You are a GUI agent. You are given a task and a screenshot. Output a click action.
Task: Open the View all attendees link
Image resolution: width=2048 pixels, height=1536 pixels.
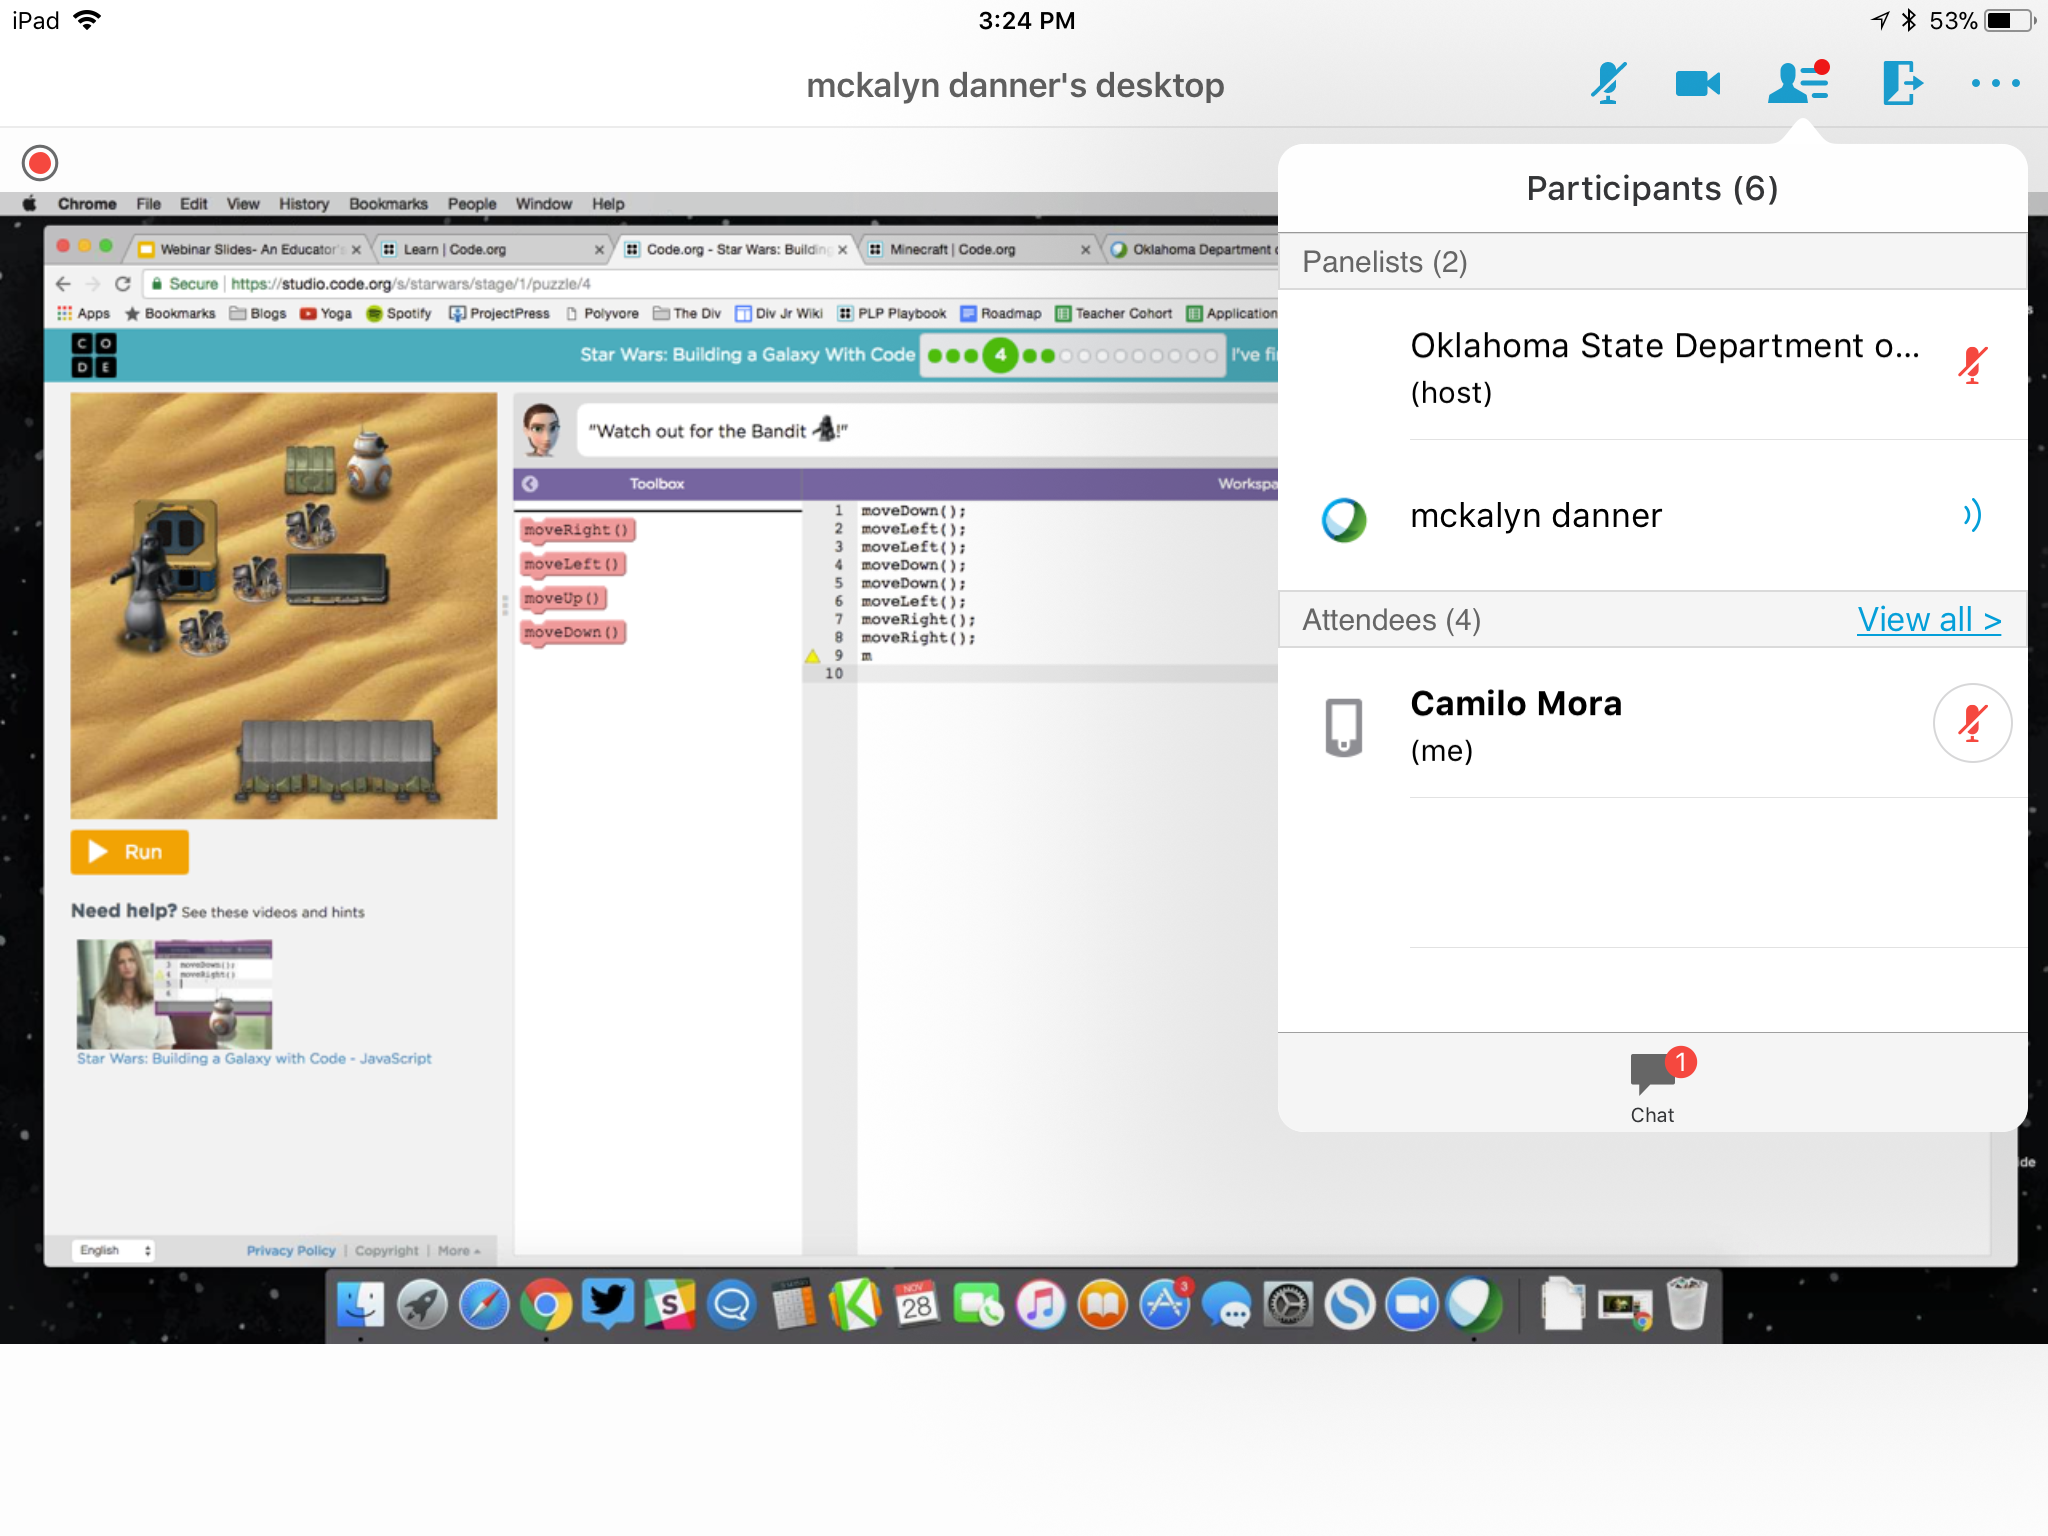[x=1928, y=620]
